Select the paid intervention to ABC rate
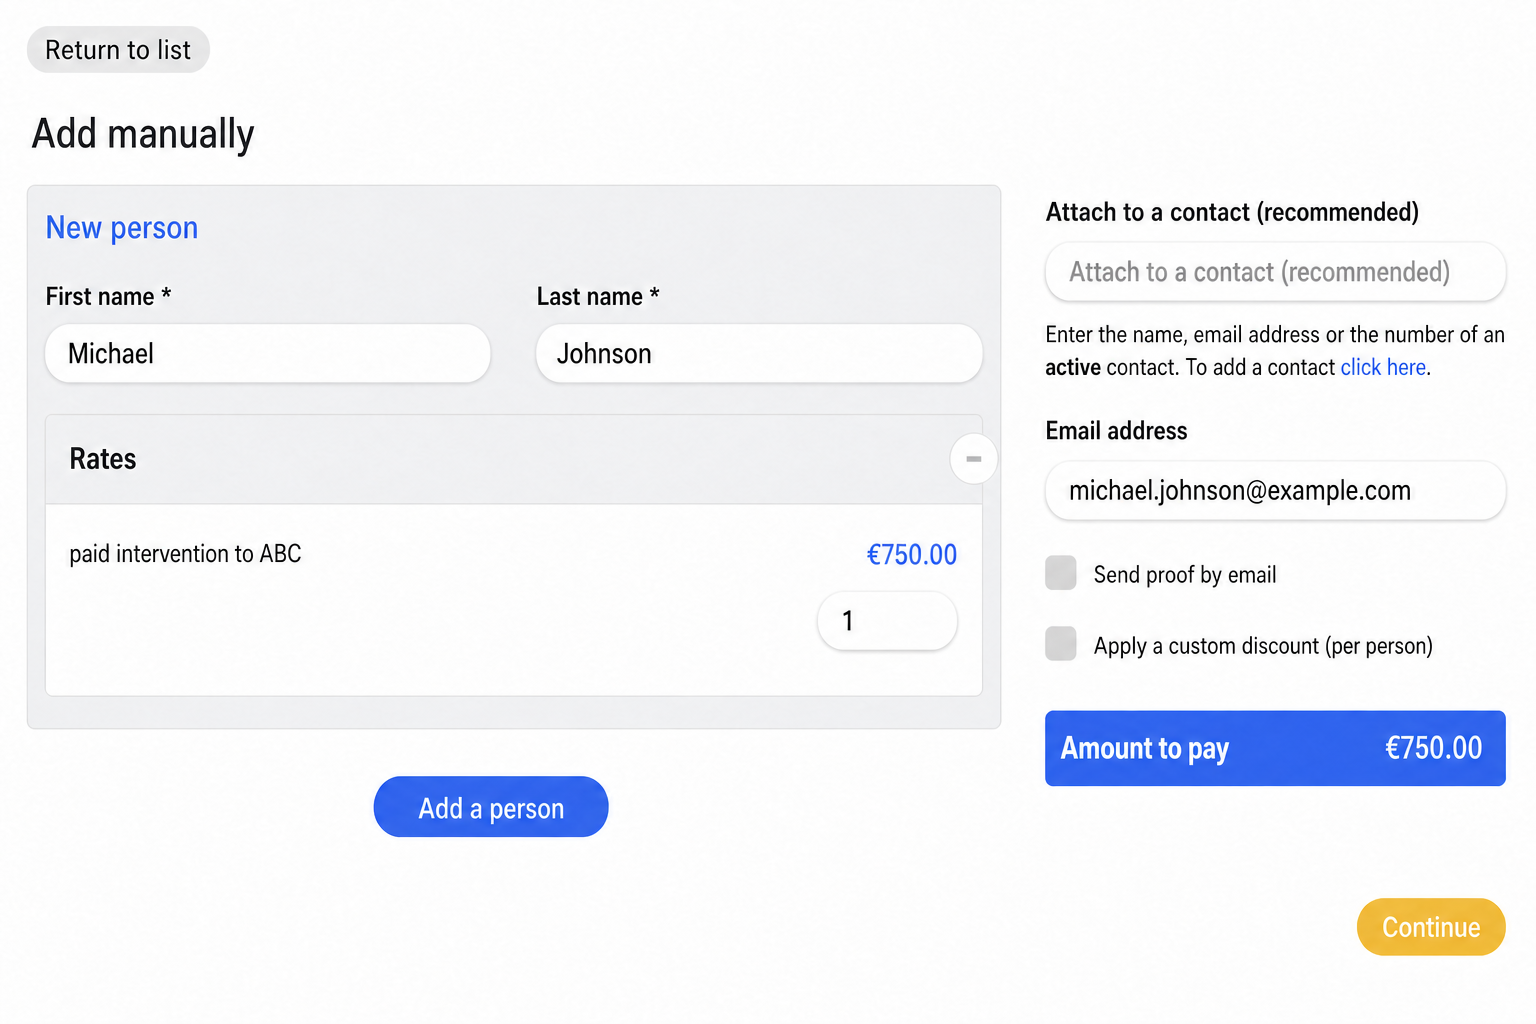1536x1024 pixels. click(x=185, y=554)
